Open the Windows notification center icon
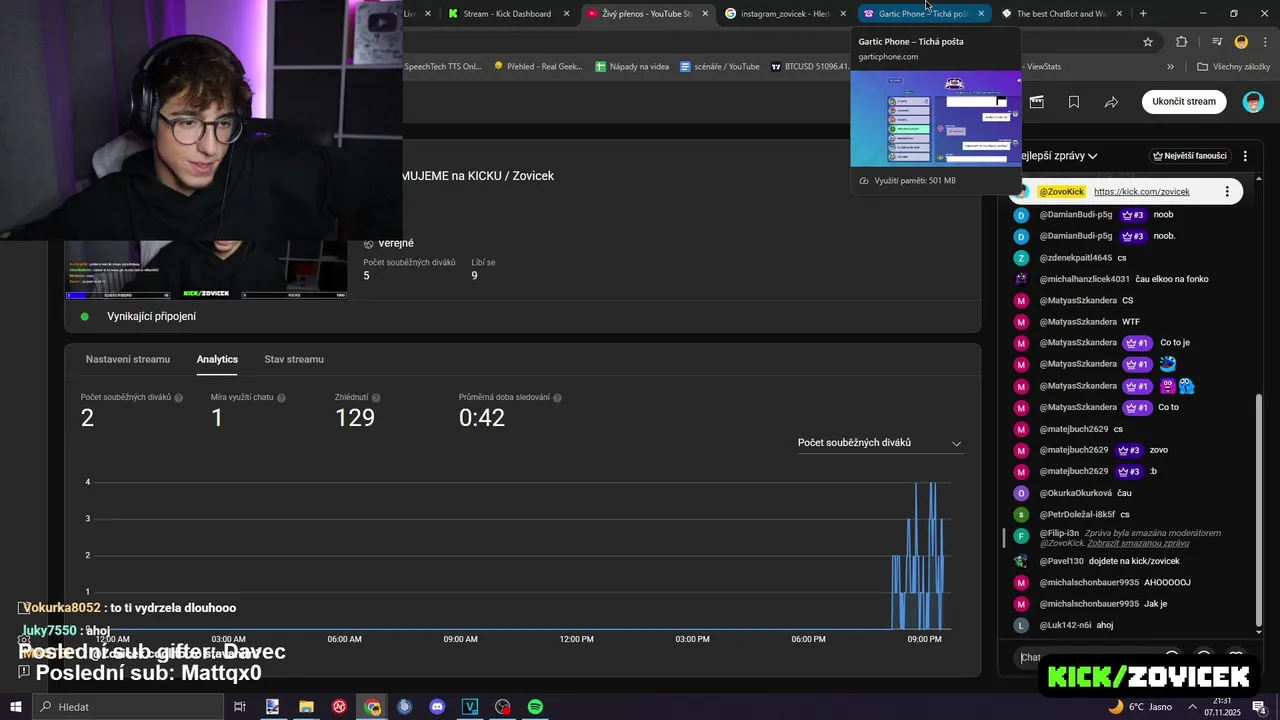 click(1262, 707)
